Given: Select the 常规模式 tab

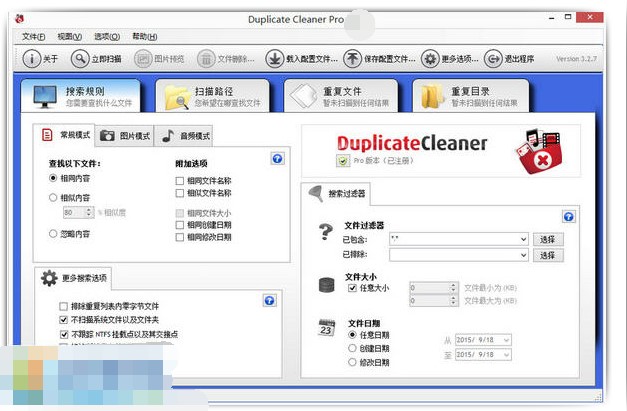Looking at the screenshot, I should 64,135.
